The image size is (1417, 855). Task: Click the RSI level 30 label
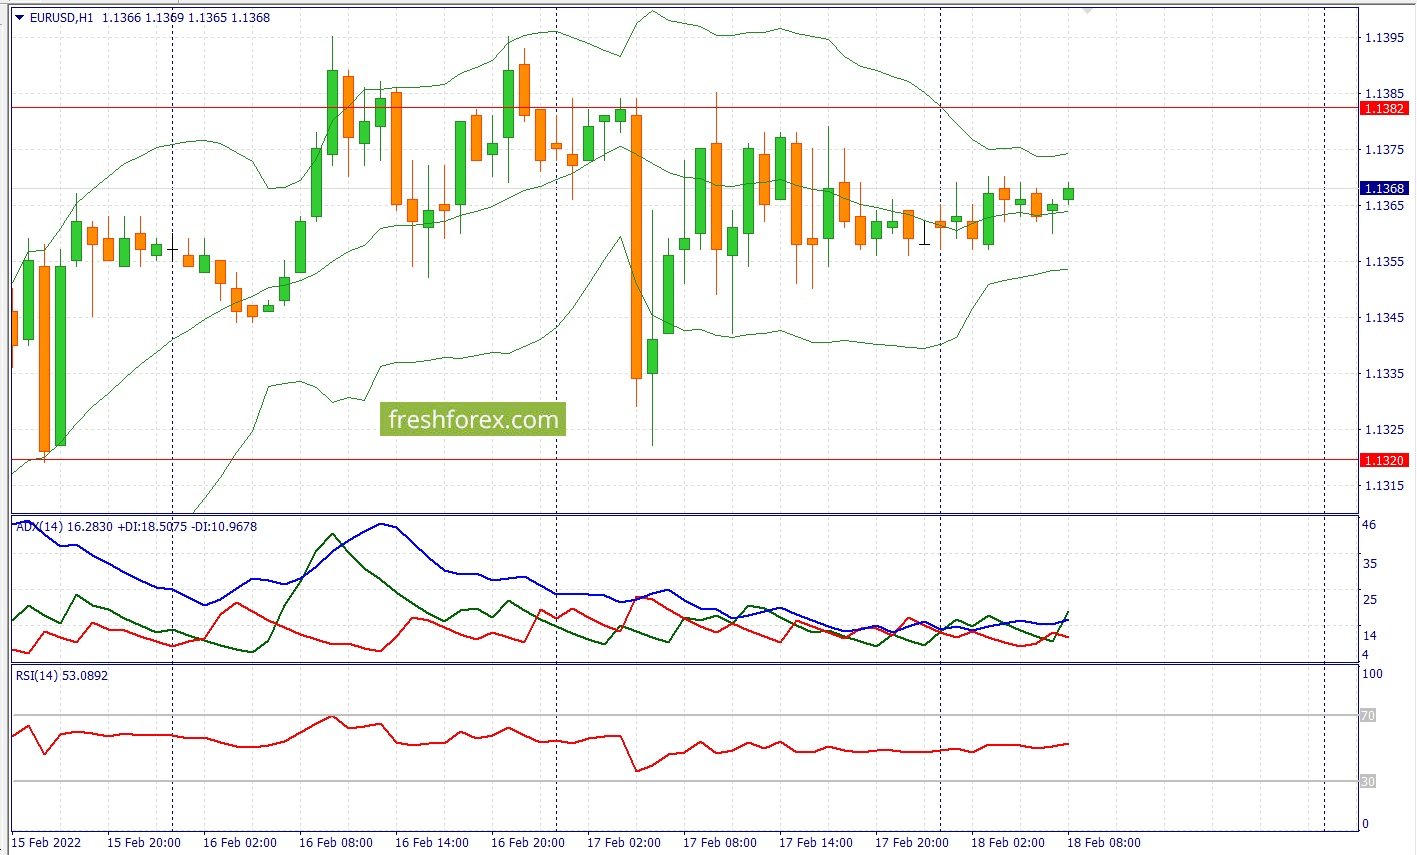pyautogui.click(x=1367, y=781)
